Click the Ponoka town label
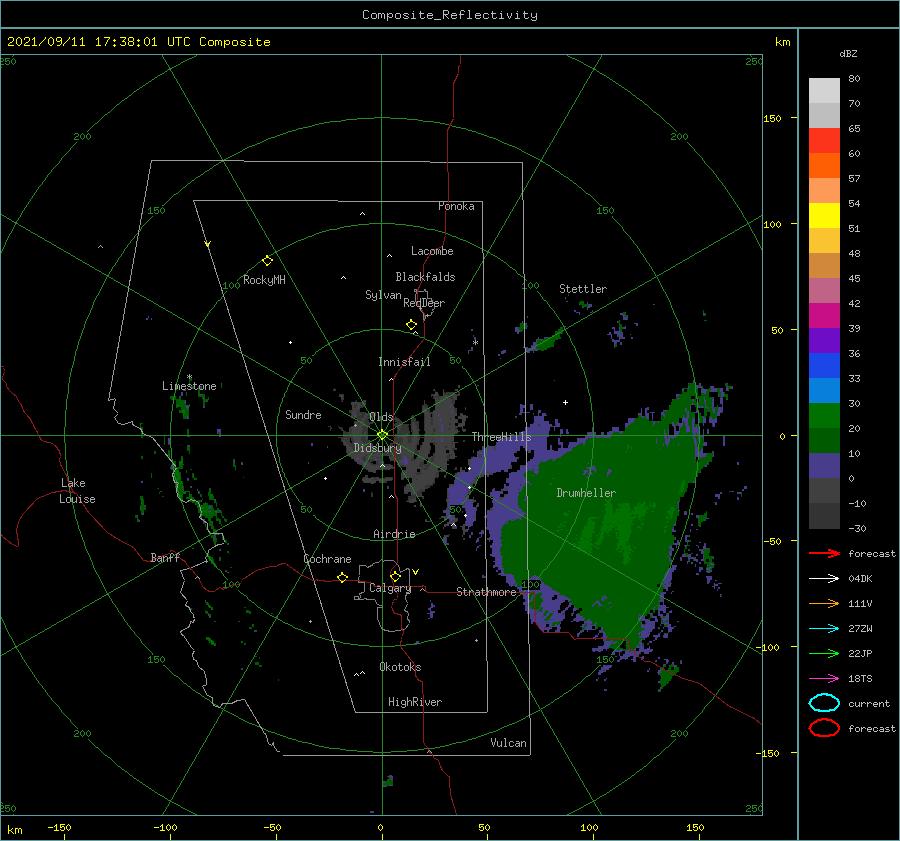 pyautogui.click(x=456, y=206)
